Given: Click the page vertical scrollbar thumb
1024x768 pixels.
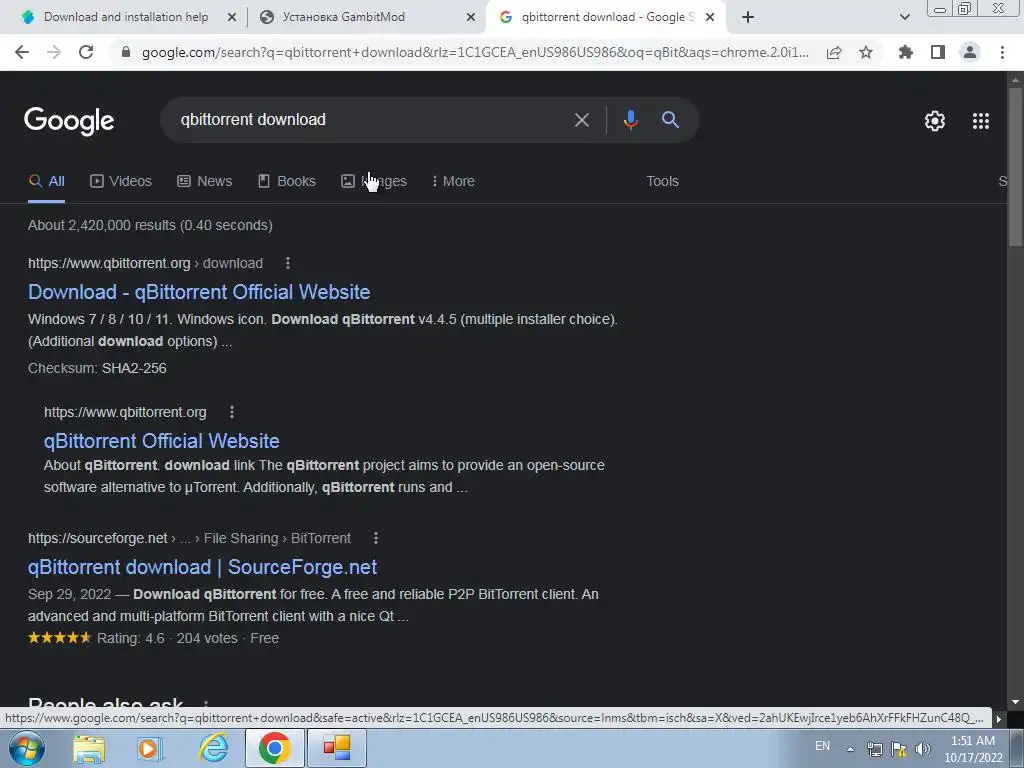Looking at the screenshot, I should (x=1015, y=167).
